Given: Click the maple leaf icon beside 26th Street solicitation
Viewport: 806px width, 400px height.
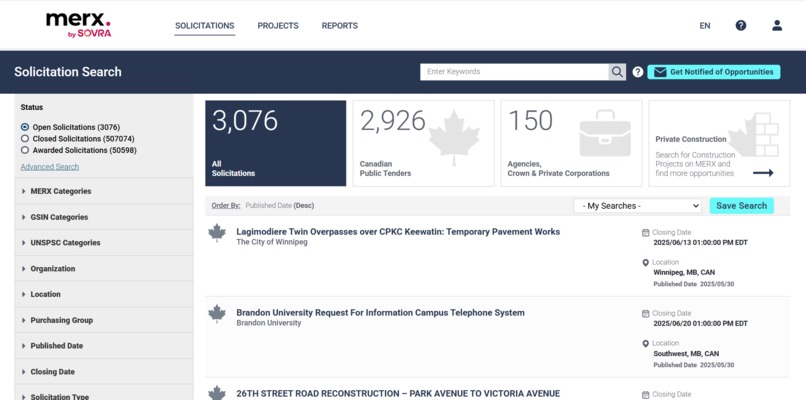Looking at the screenshot, I should click(217, 393).
